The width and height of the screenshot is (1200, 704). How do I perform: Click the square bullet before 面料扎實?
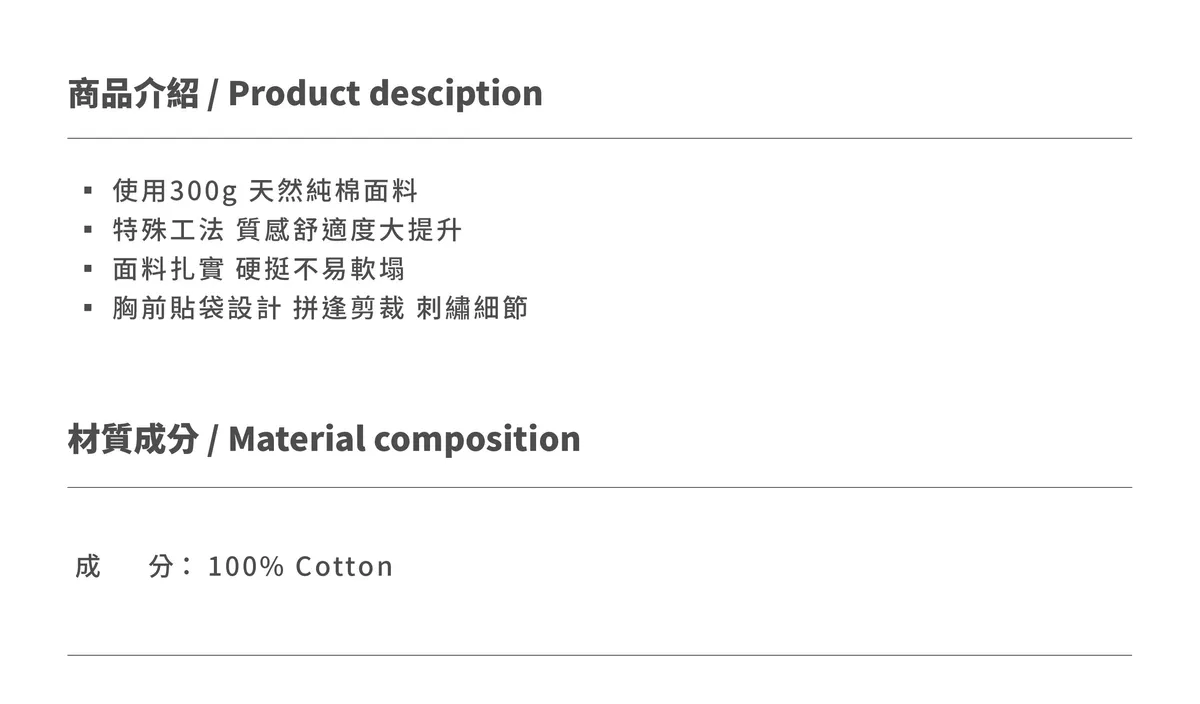(x=88, y=269)
